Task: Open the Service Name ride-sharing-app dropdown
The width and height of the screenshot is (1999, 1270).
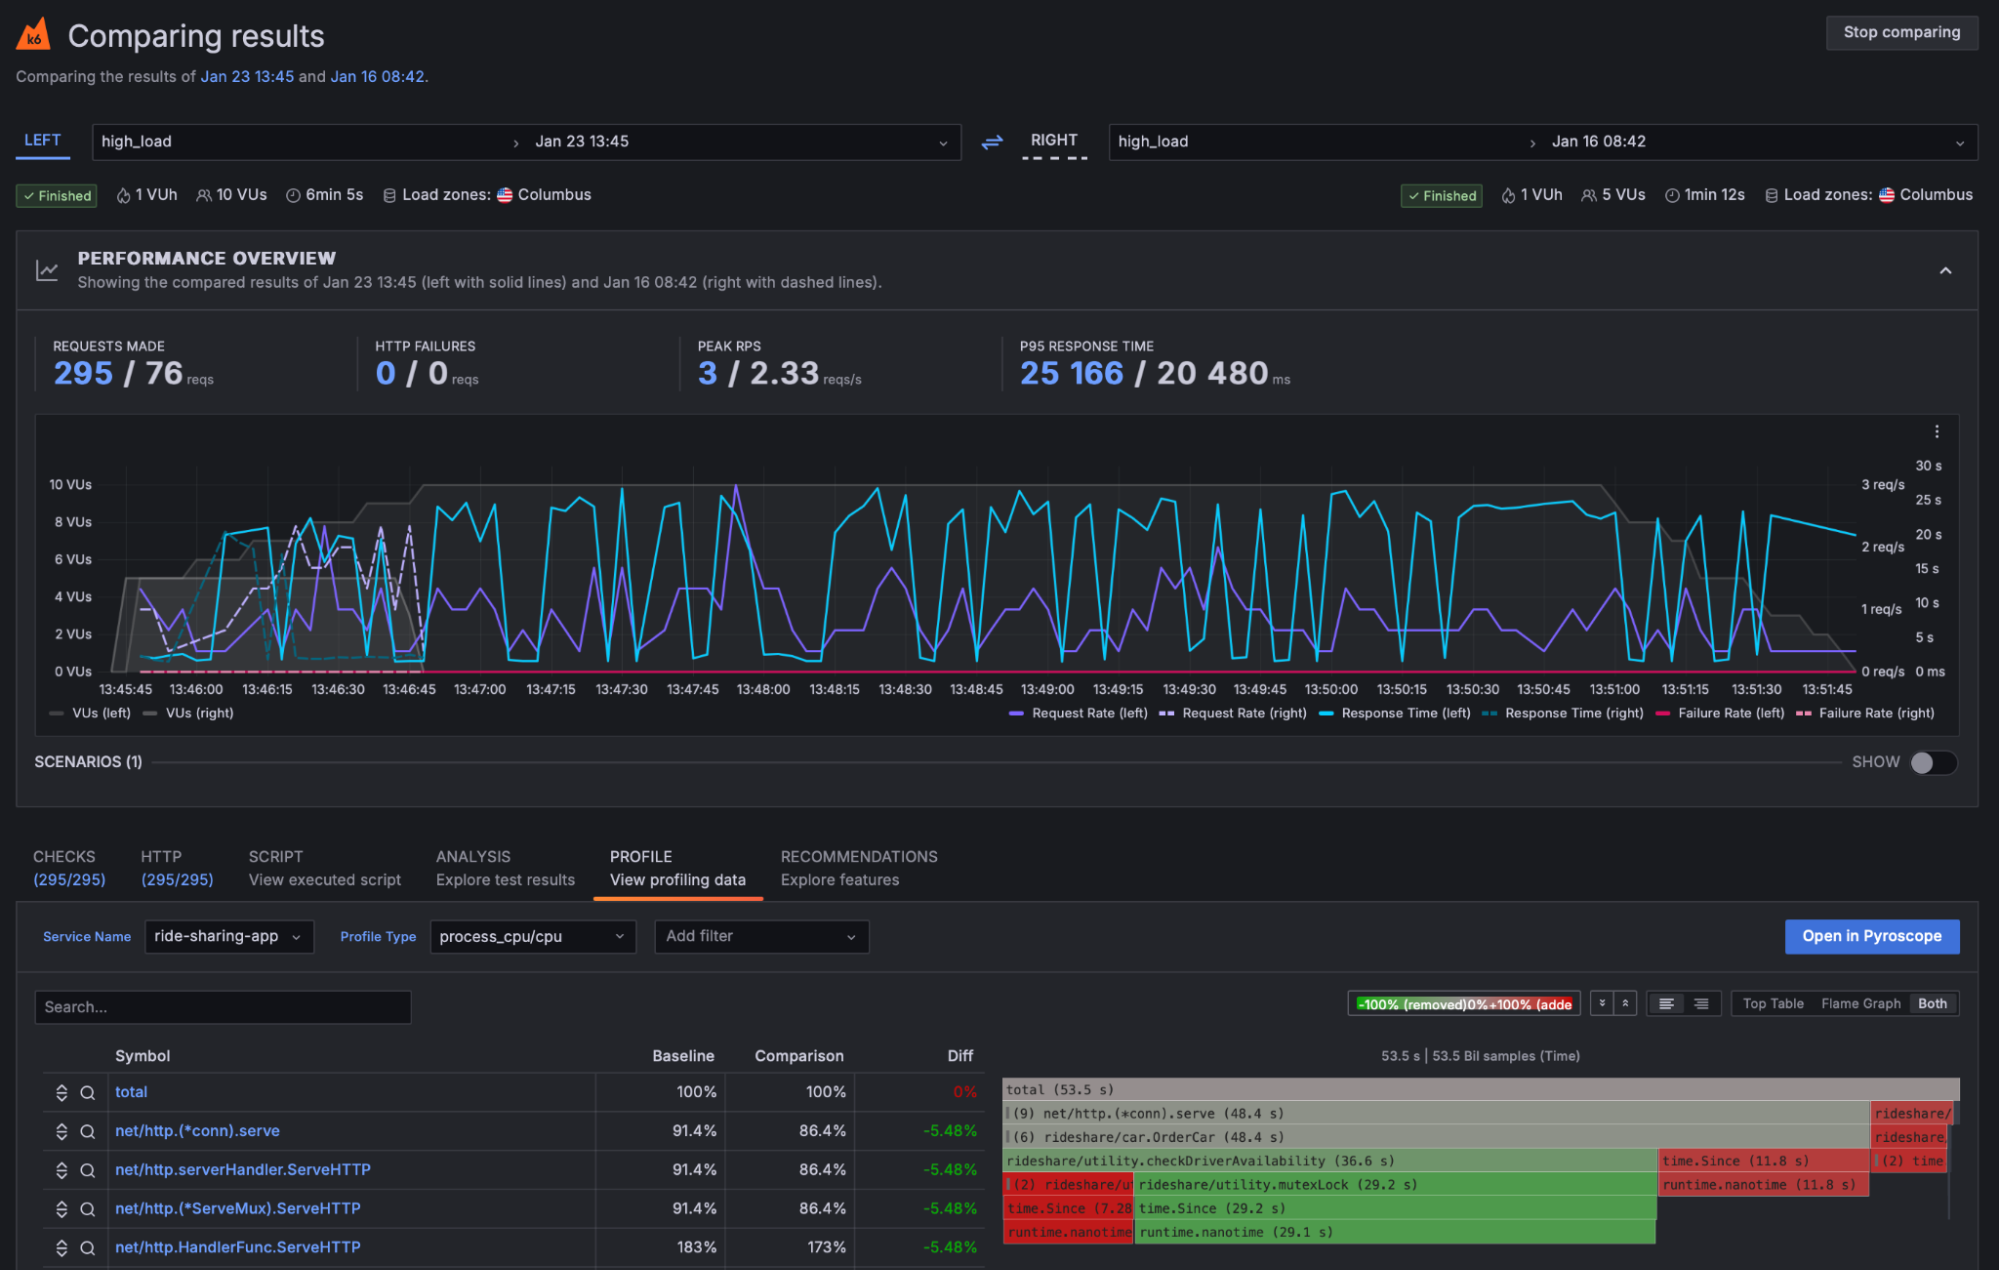Action: (x=229, y=936)
